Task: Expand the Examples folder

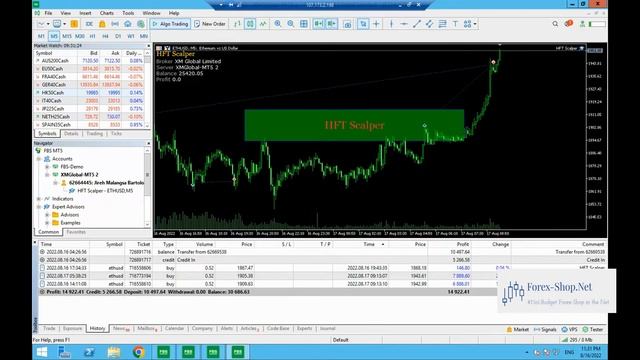Action: click(x=47, y=223)
